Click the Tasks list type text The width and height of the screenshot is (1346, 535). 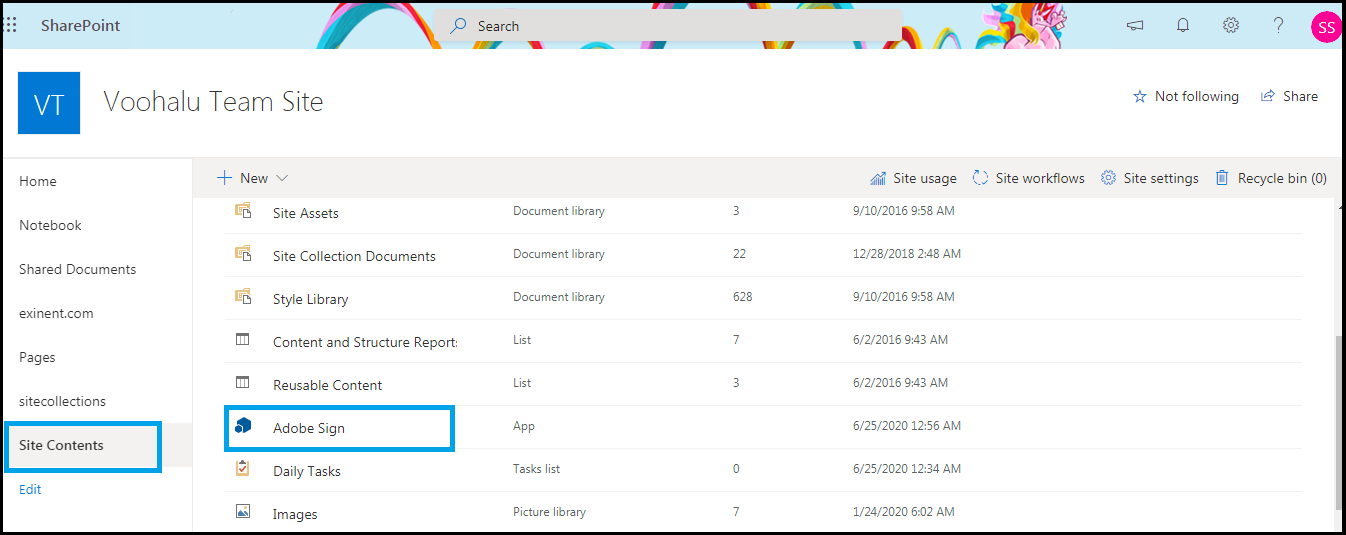(x=536, y=469)
